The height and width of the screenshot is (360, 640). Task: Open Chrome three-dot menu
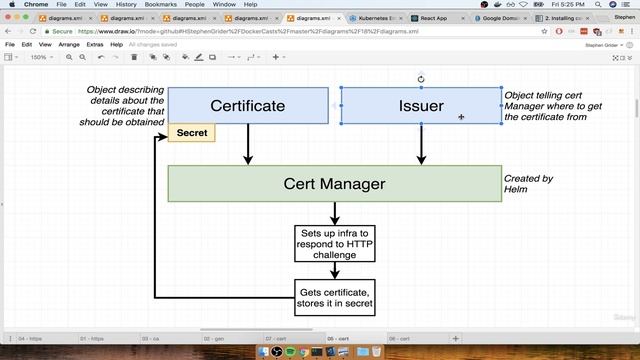(632, 31)
